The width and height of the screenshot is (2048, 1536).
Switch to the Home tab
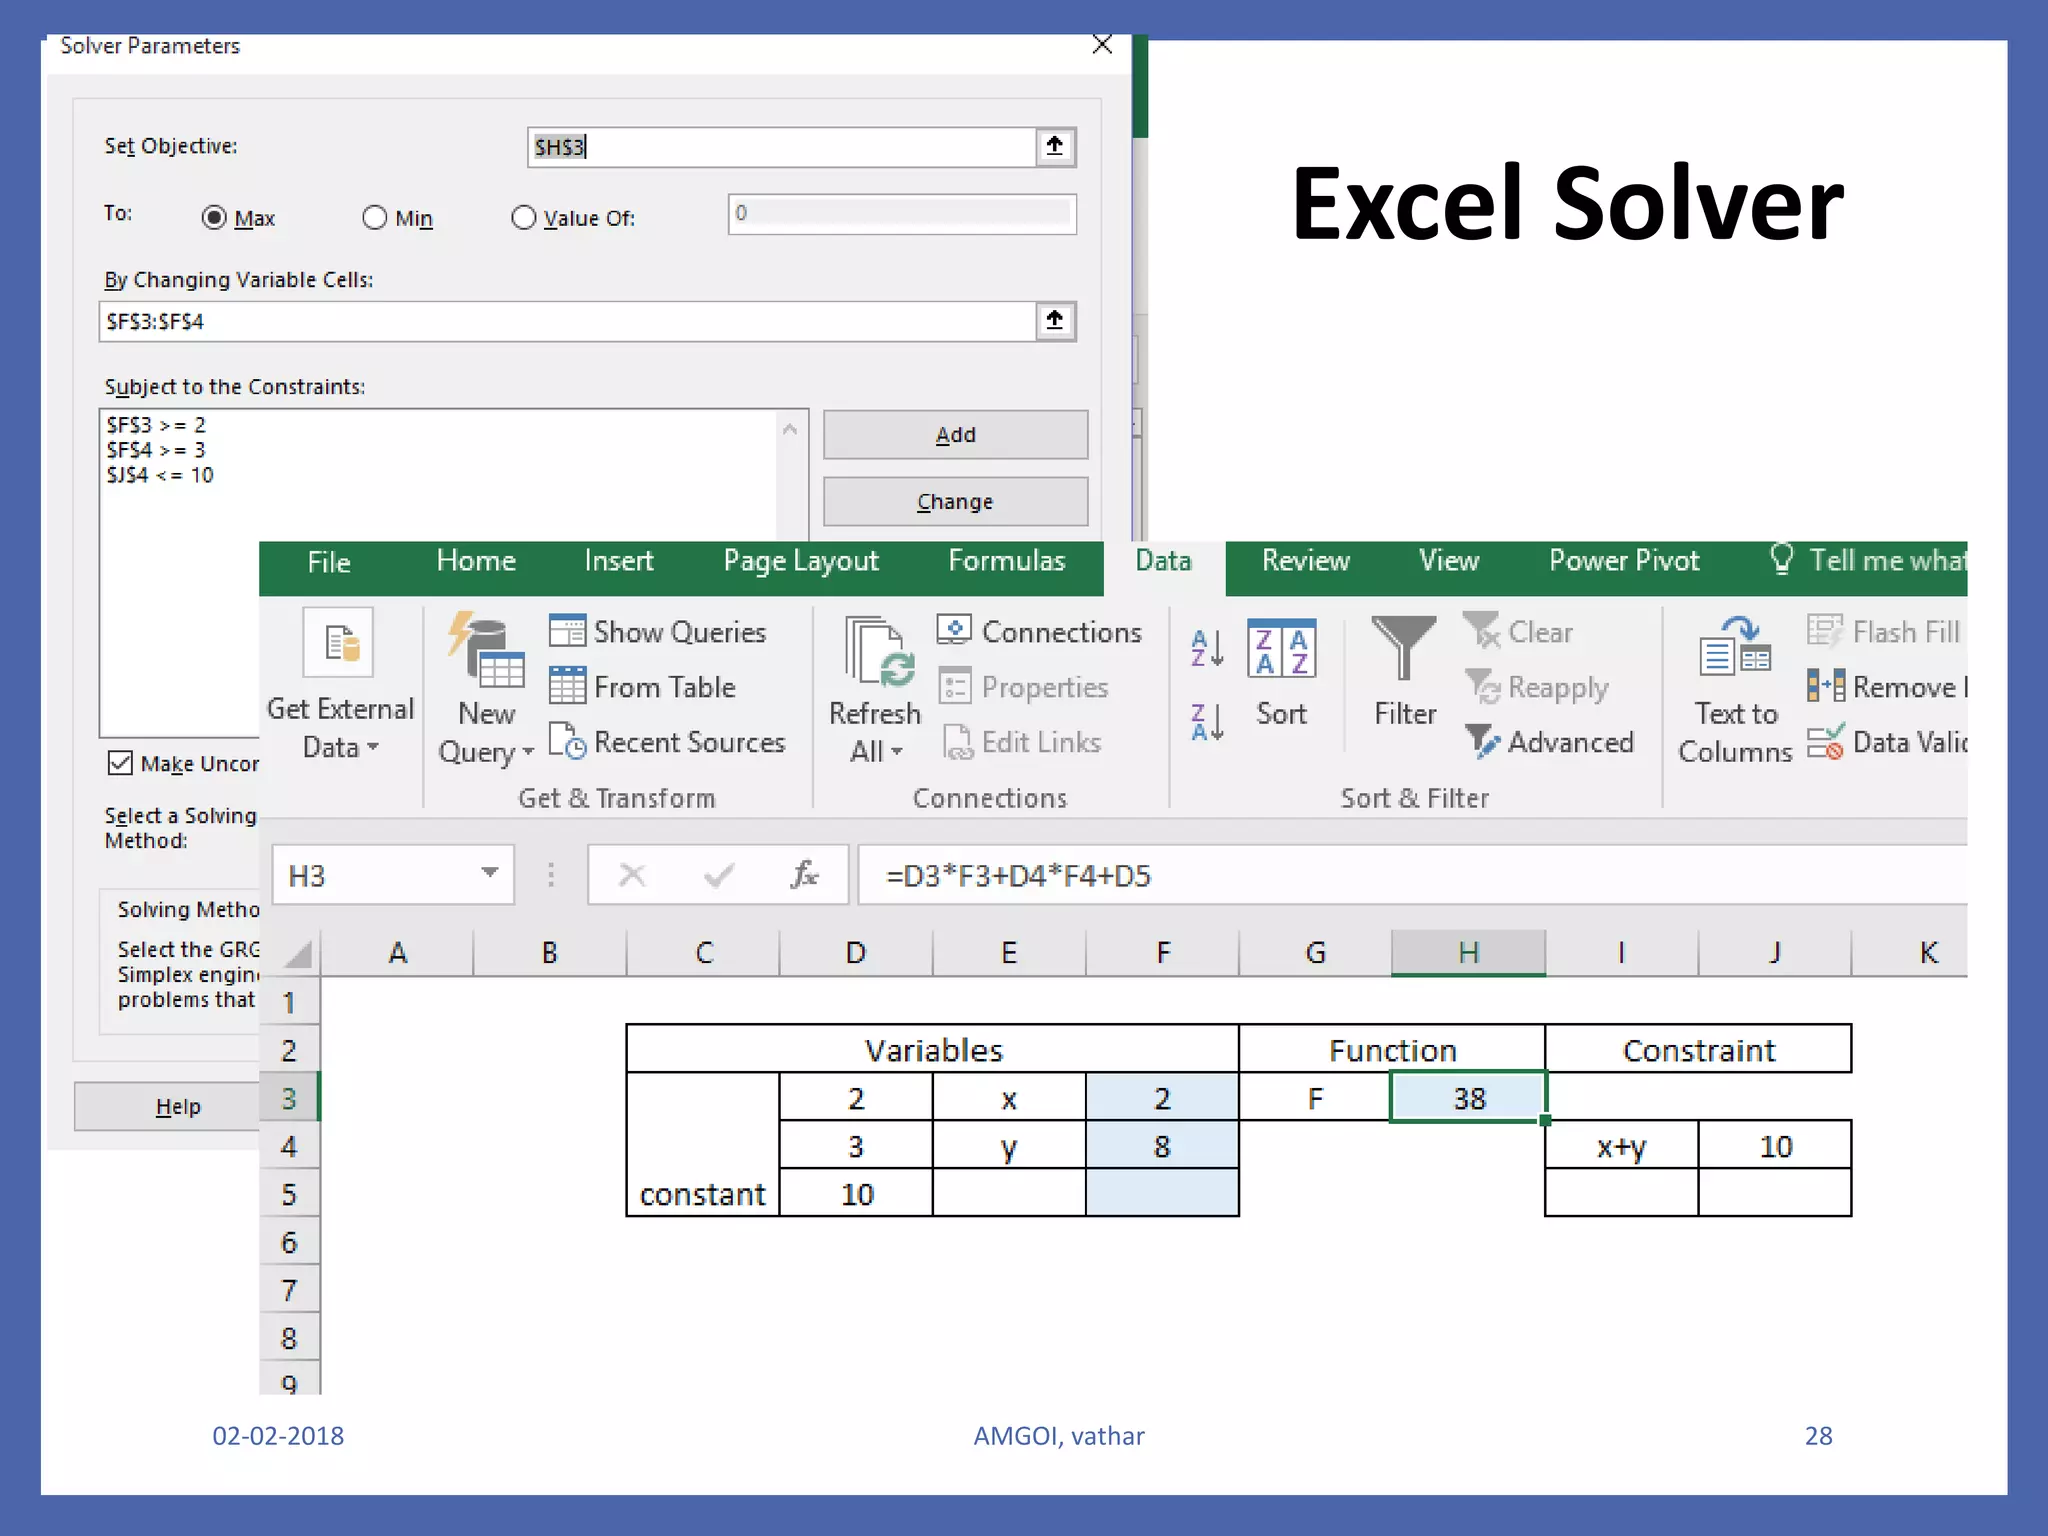[476, 561]
